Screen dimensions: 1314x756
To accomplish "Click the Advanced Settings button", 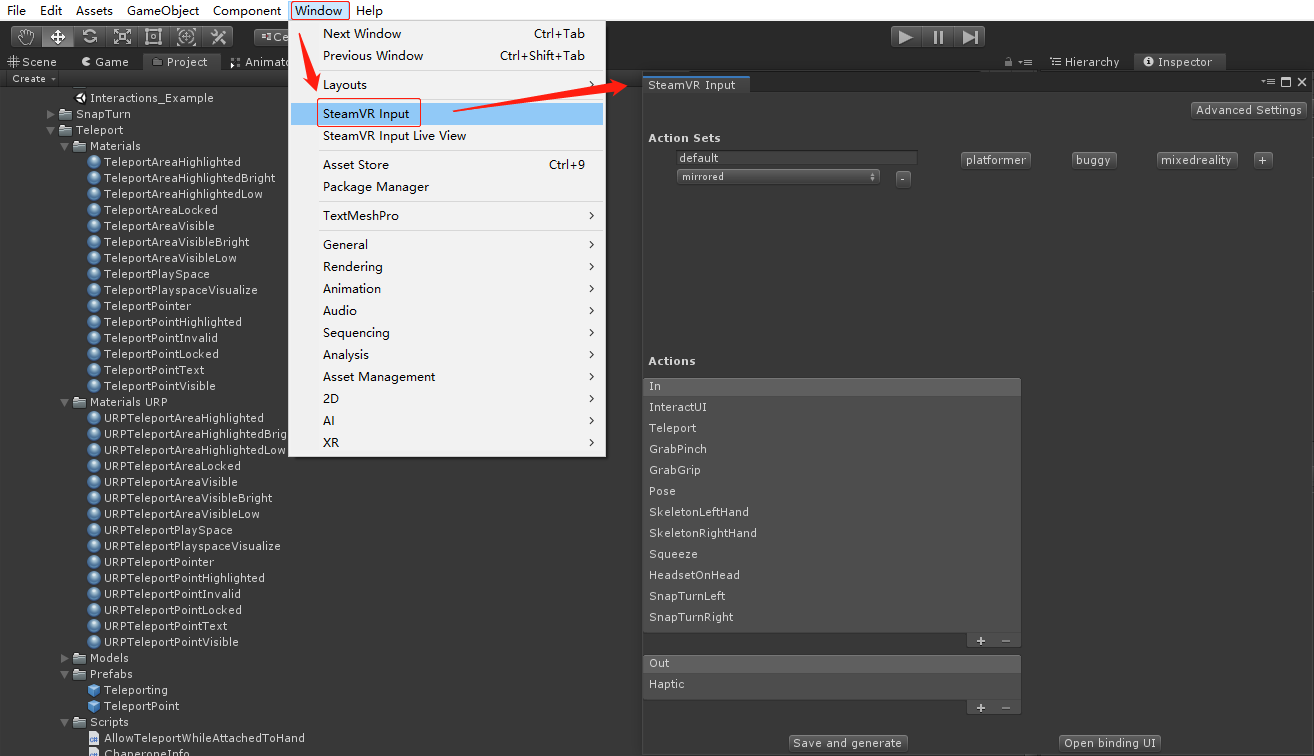I will pyautogui.click(x=1249, y=110).
